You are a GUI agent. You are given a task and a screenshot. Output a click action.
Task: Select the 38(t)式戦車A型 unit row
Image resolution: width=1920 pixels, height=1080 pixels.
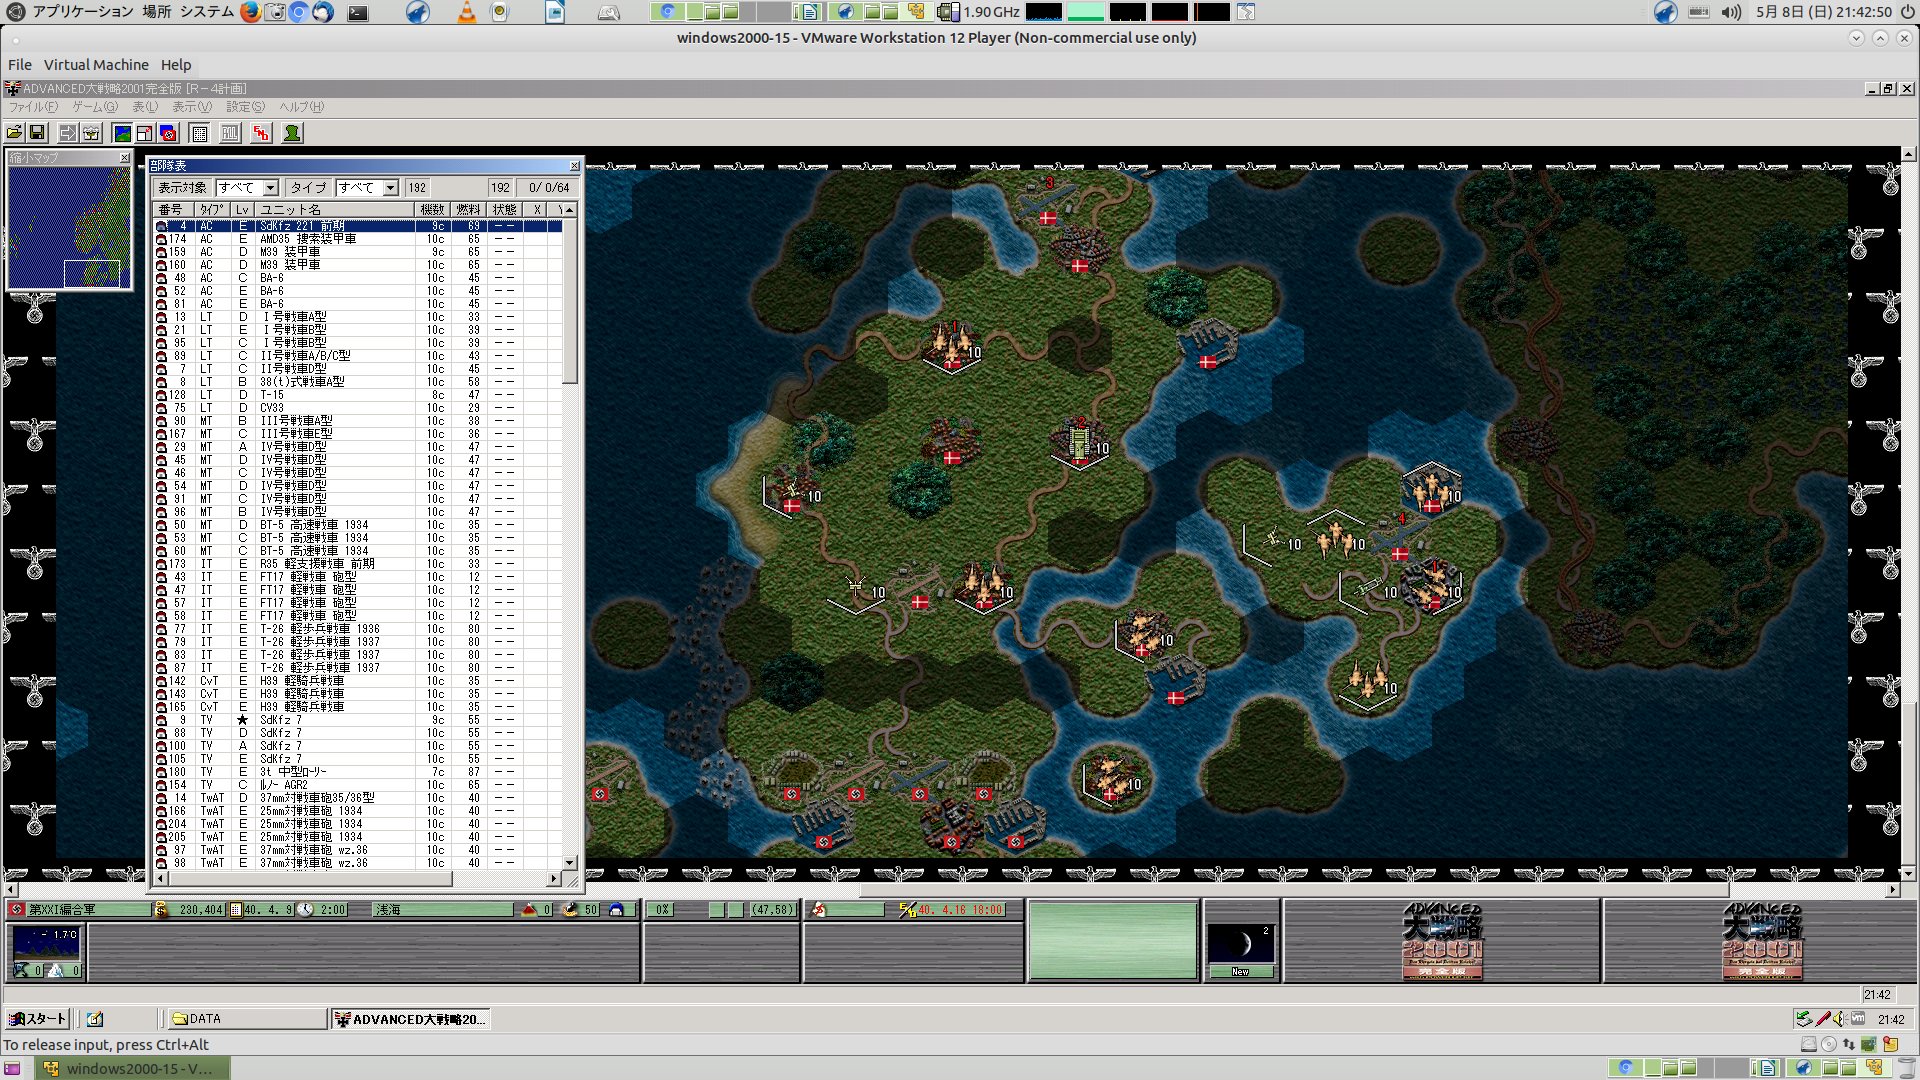click(357, 382)
